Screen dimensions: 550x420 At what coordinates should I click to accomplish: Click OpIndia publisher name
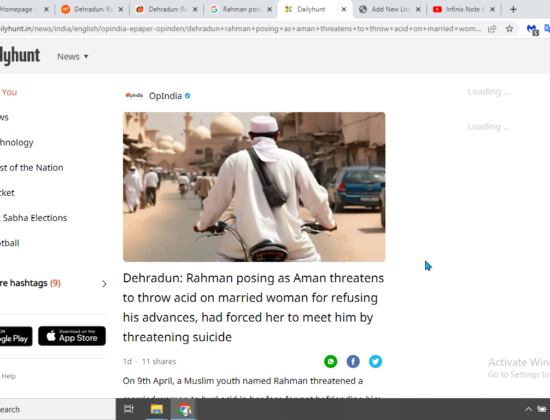165,96
